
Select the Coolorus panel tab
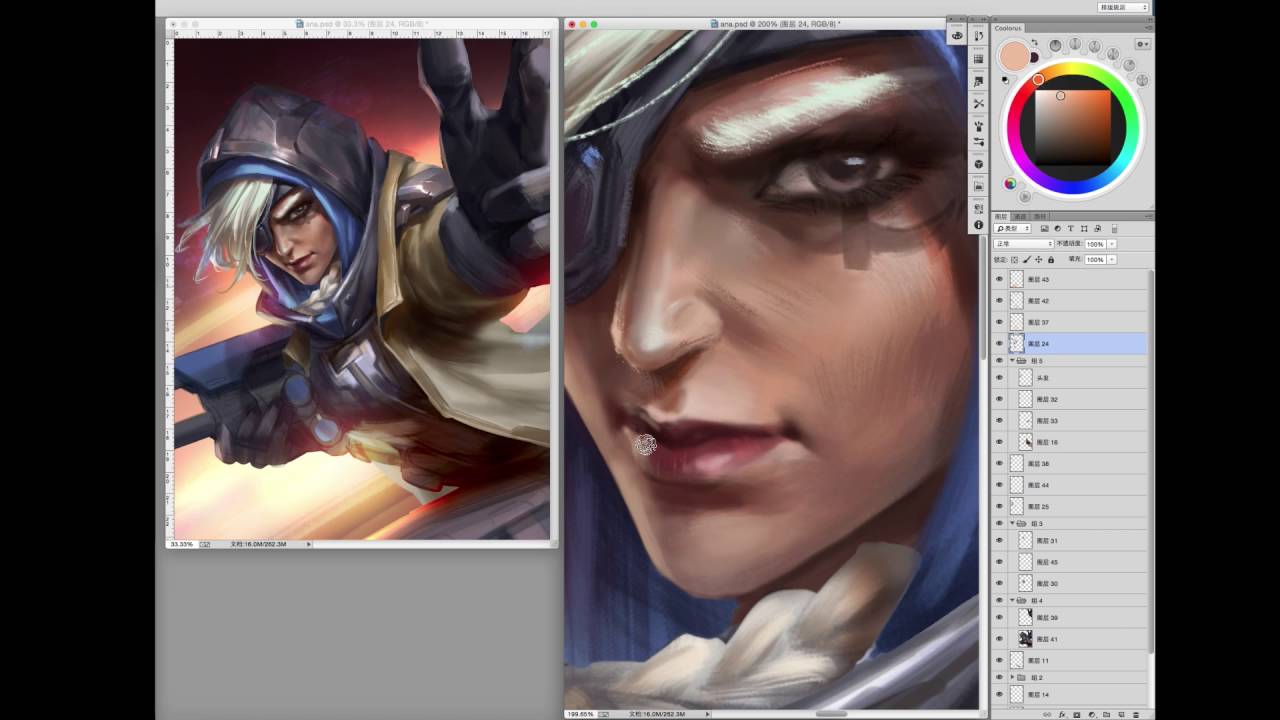1008,28
